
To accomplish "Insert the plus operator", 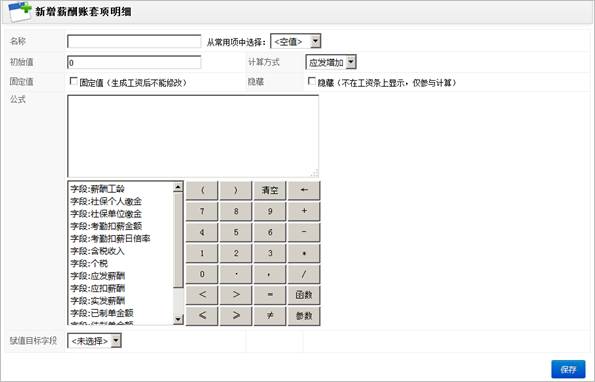I will coord(304,211).
